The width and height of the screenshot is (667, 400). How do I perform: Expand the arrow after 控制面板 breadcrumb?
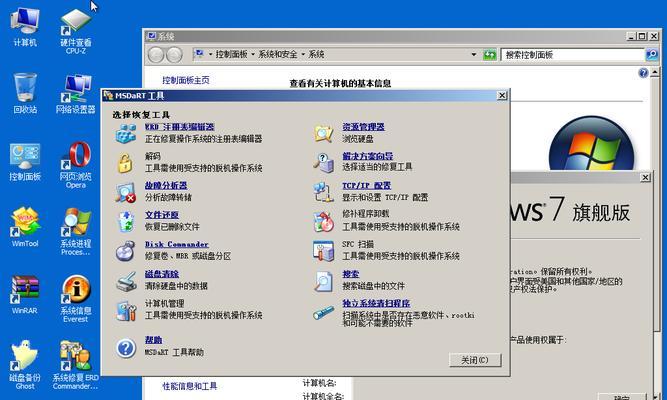[253, 54]
